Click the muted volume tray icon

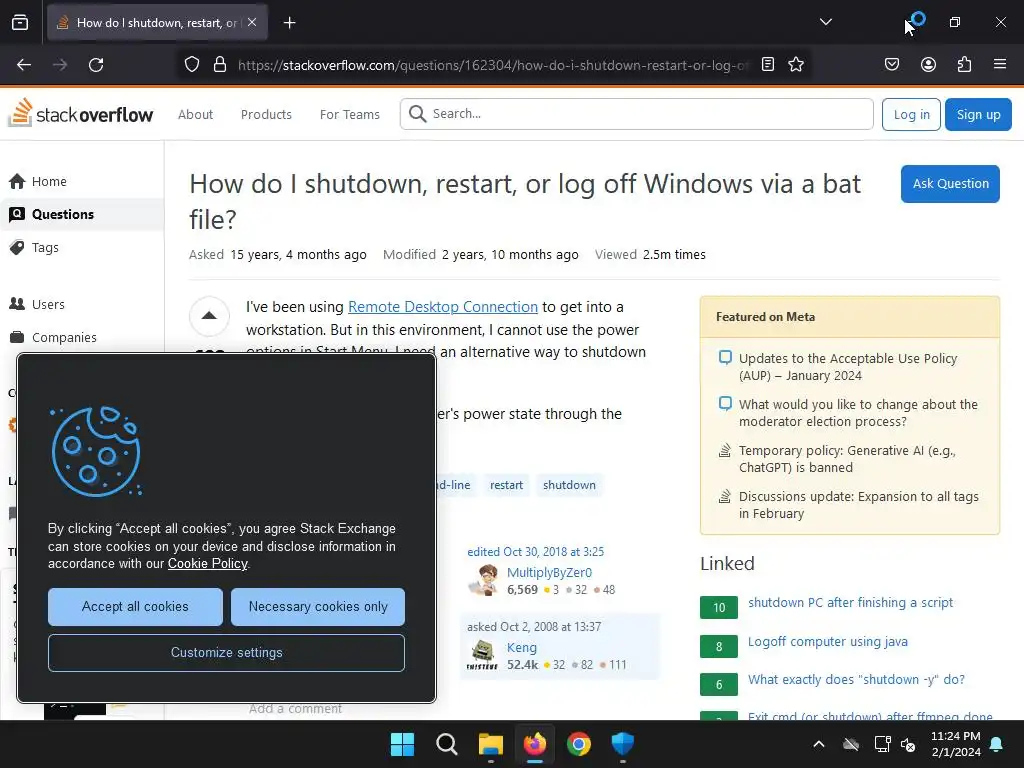908,744
